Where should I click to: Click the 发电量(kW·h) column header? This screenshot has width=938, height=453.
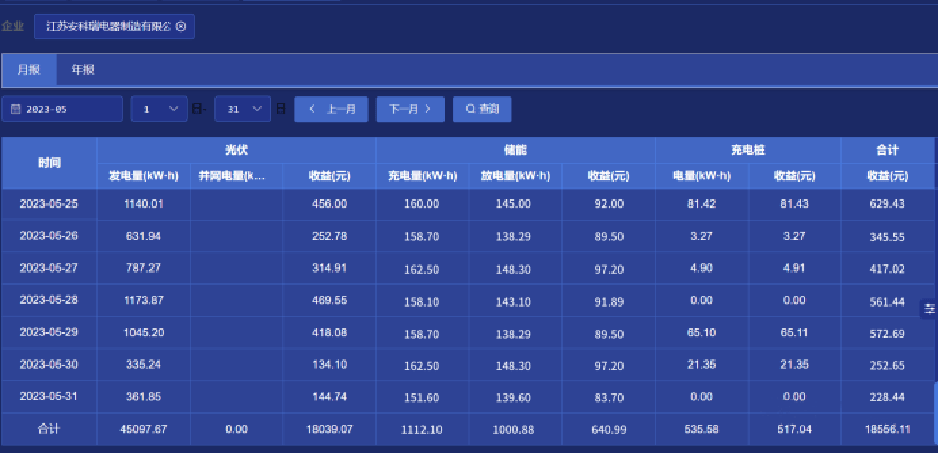point(144,177)
